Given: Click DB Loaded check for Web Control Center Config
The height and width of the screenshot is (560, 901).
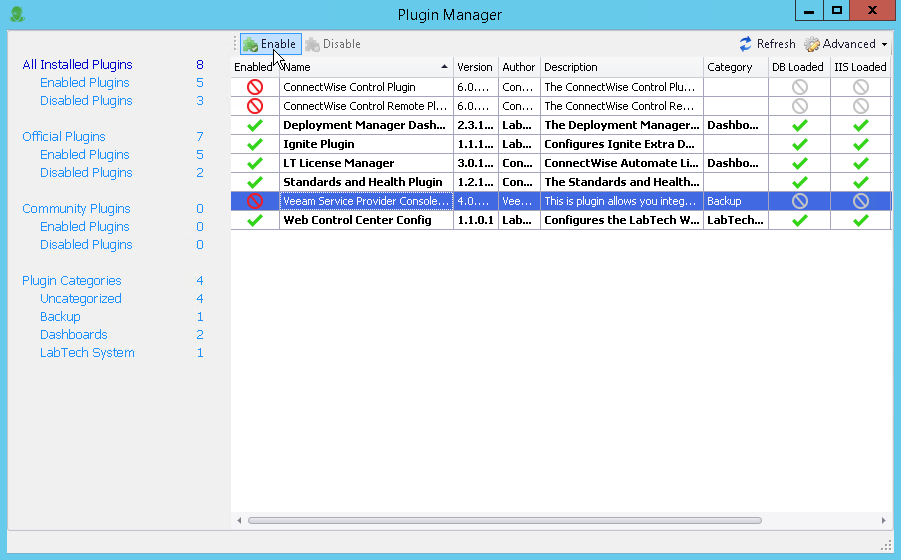Looking at the screenshot, I should 800,220.
